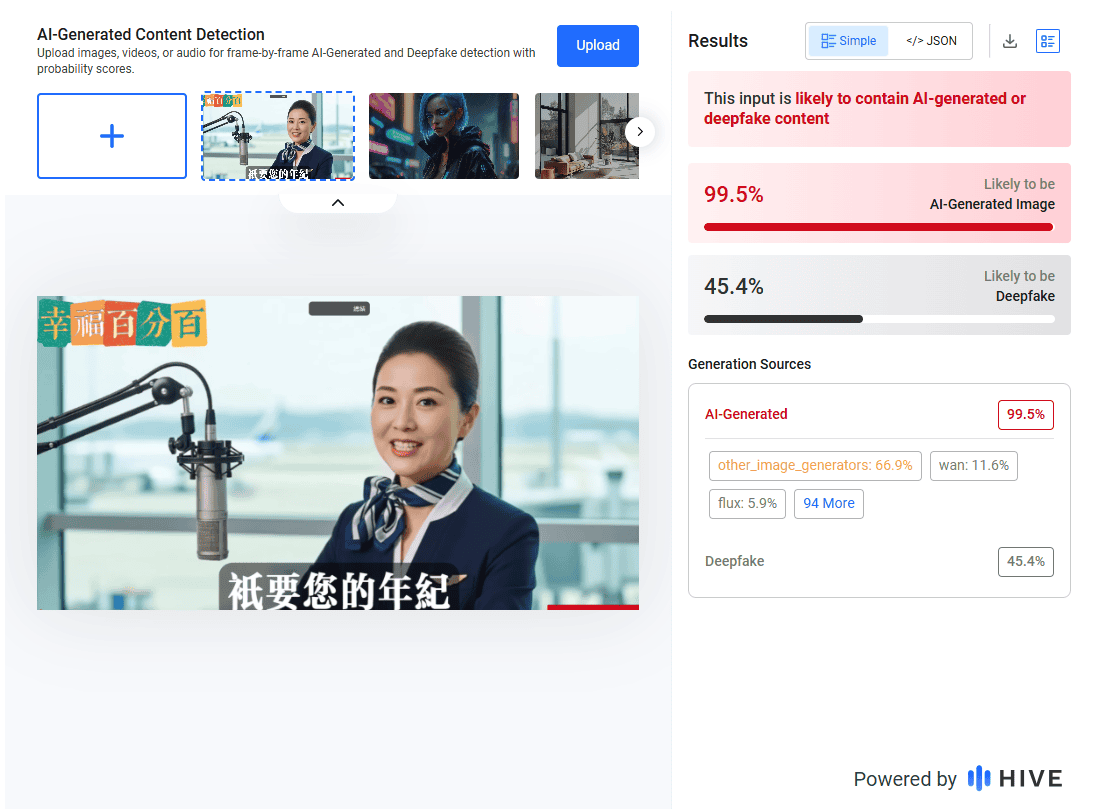Click the plus icon to add media
This screenshot has height=809, width=1101.
(112, 136)
